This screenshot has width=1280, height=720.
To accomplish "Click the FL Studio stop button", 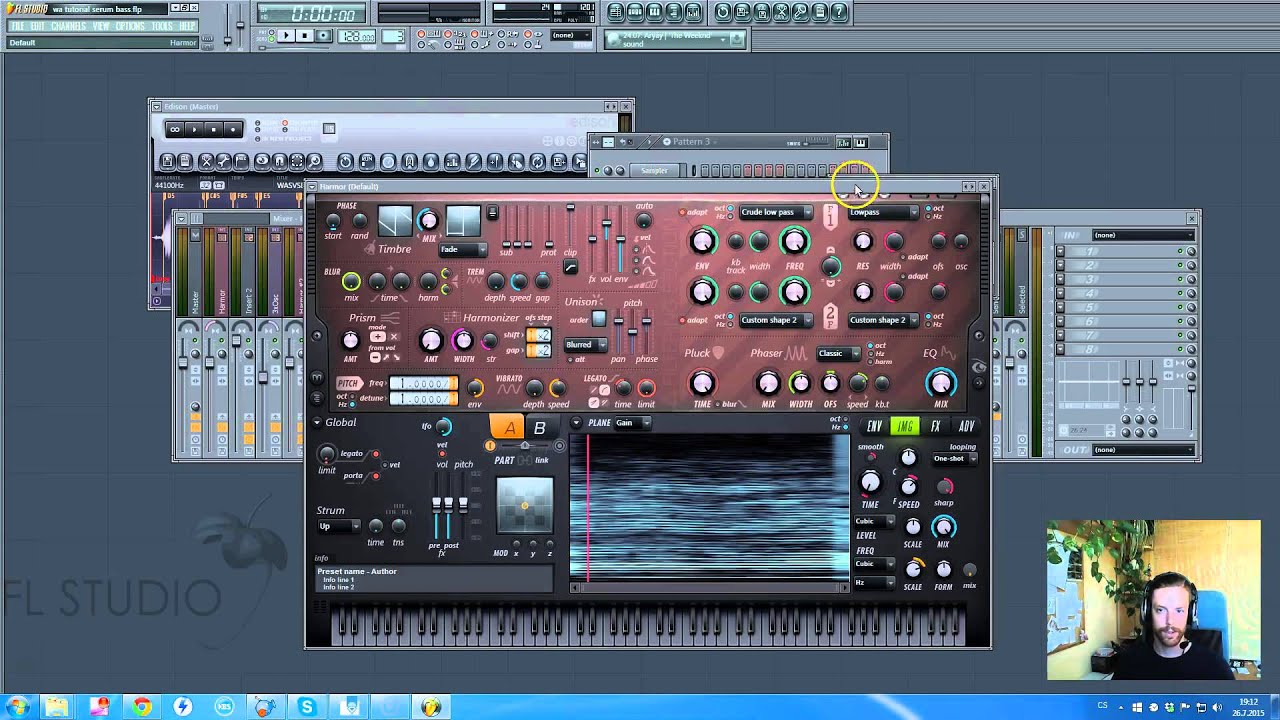I will coord(305,36).
